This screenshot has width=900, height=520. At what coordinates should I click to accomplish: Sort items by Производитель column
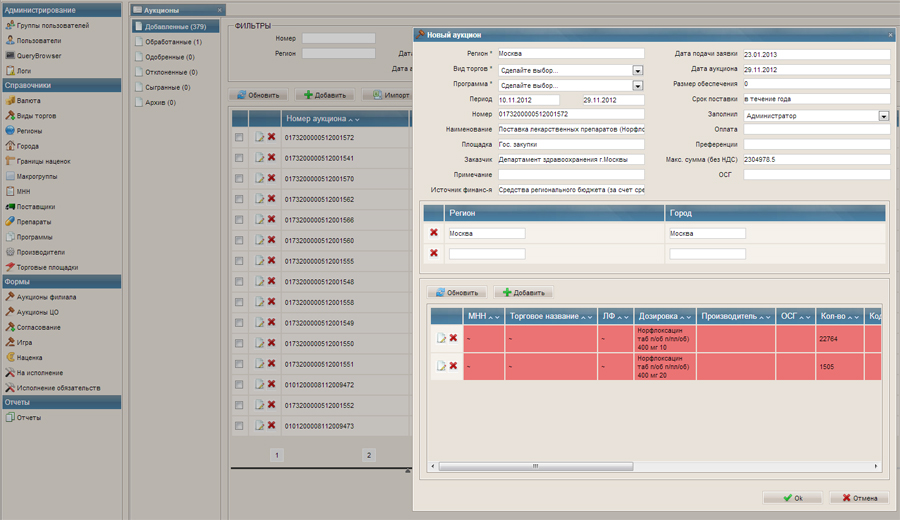[x=736, y=316]
